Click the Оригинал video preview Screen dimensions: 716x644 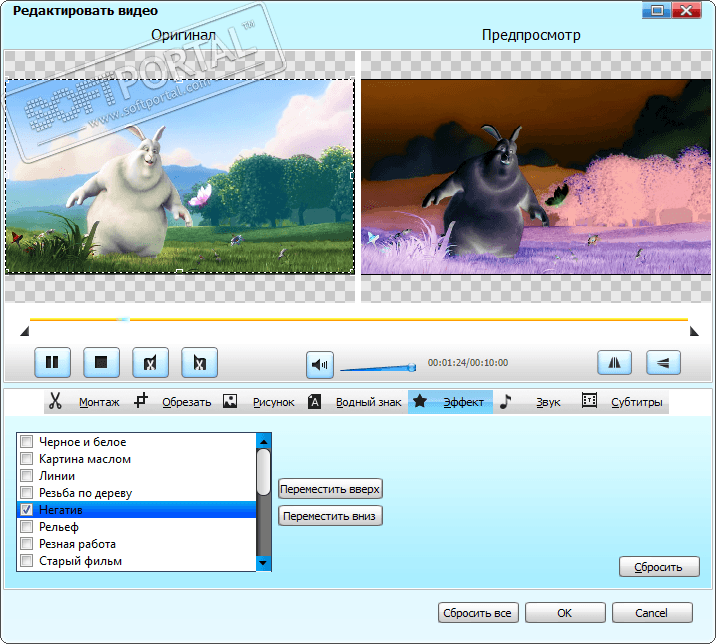[179, 176]
